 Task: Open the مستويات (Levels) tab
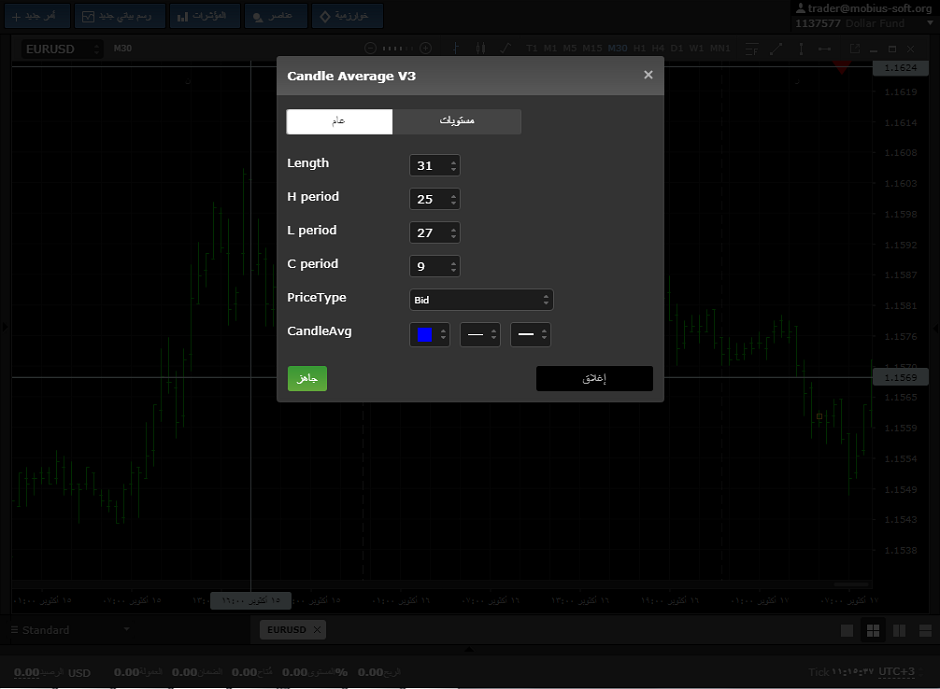457,121
